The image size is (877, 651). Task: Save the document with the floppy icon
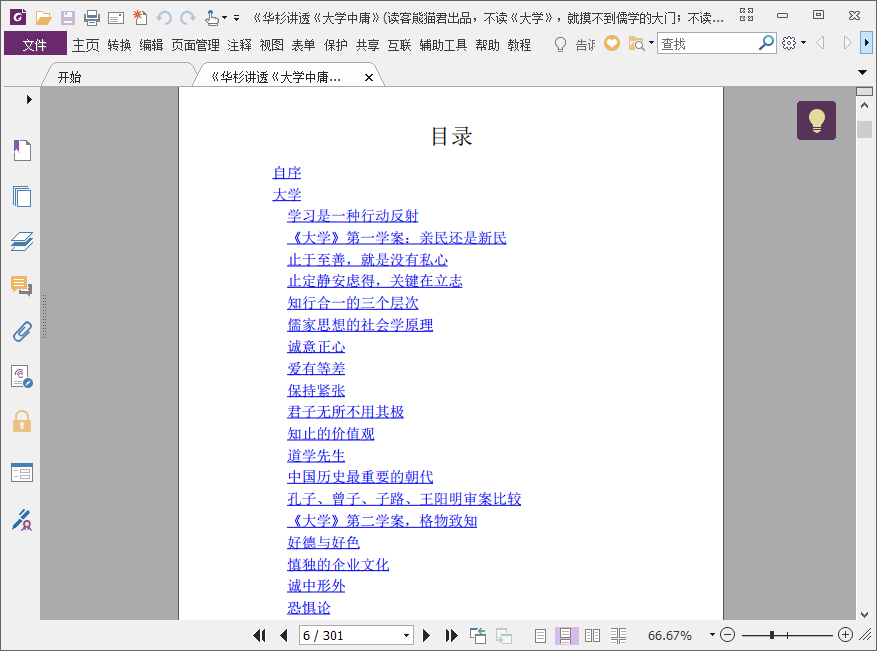tap(68, 18)
